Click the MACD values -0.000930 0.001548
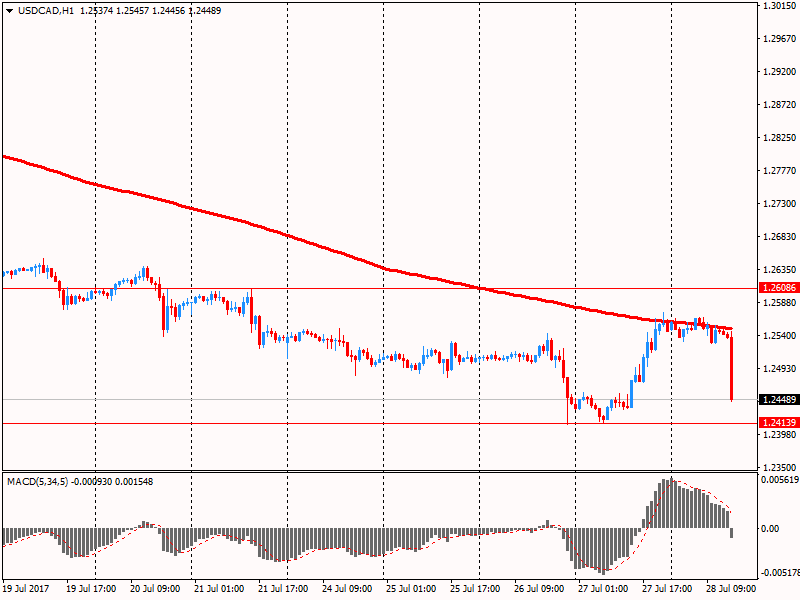Image resolution: width=800 pixels, height=600 pixels. click(x=112, y=482)
